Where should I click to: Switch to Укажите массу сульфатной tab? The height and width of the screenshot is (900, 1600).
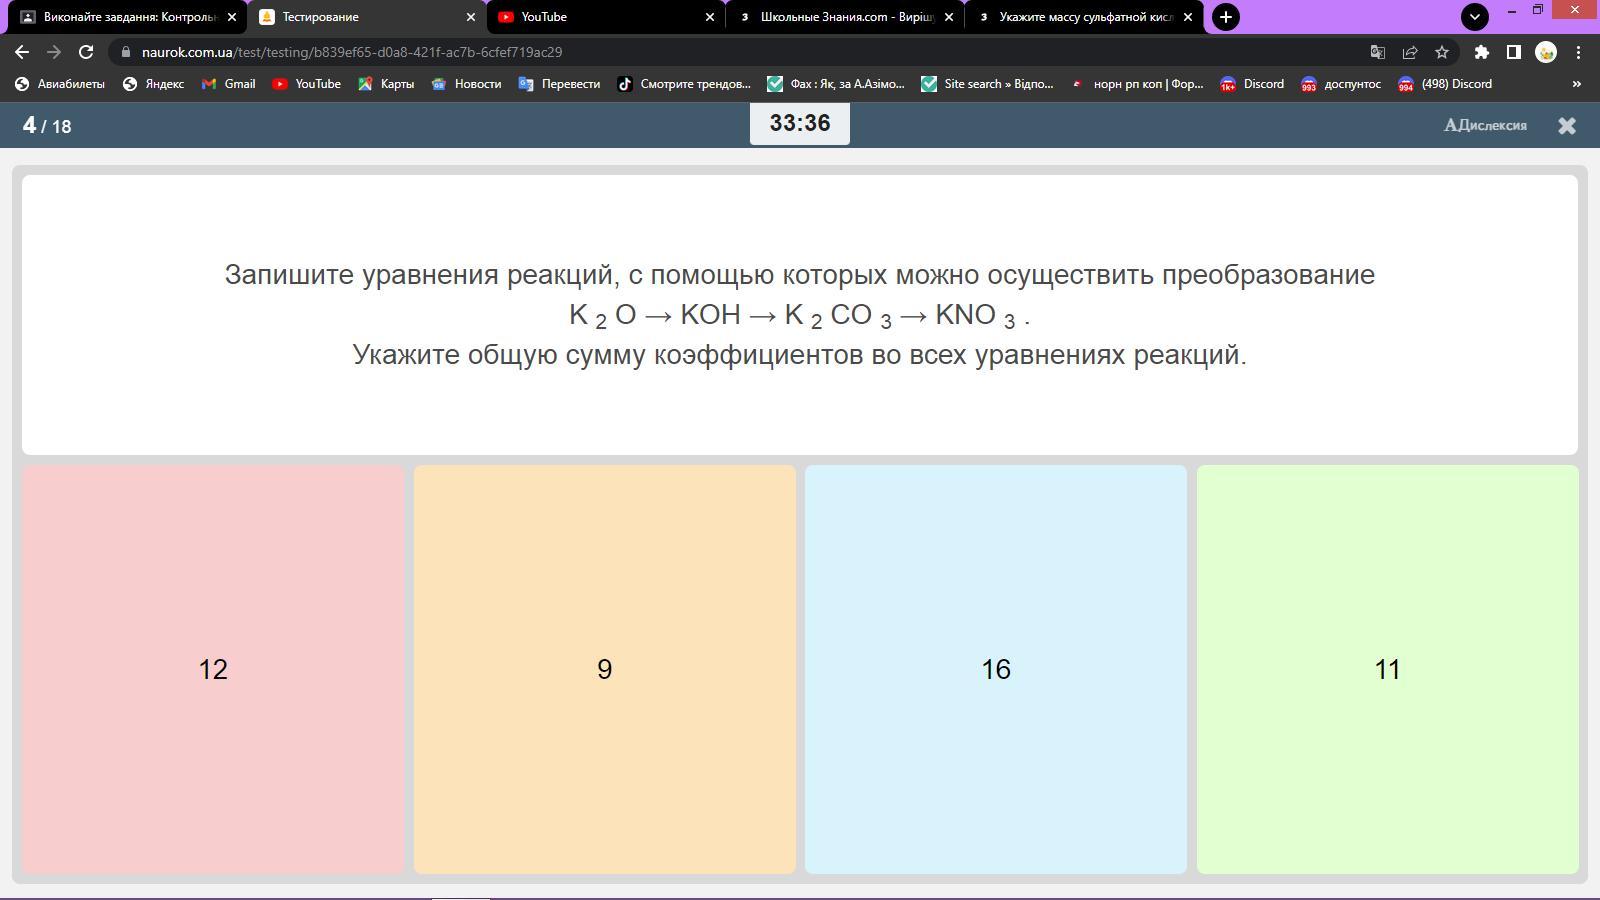click(x=1084, y=17)
